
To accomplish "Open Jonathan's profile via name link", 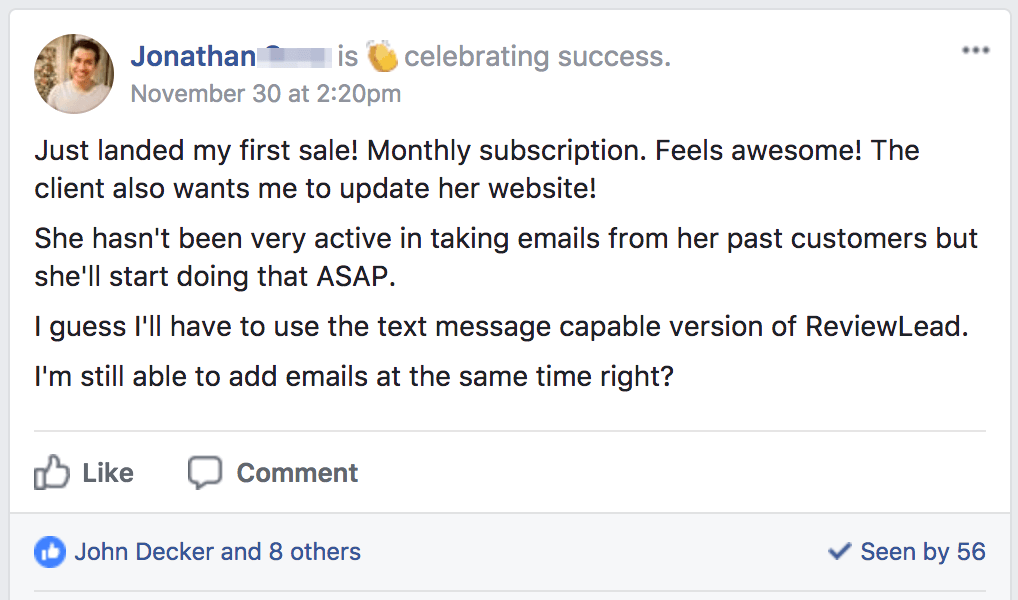I will click(193, 56).
